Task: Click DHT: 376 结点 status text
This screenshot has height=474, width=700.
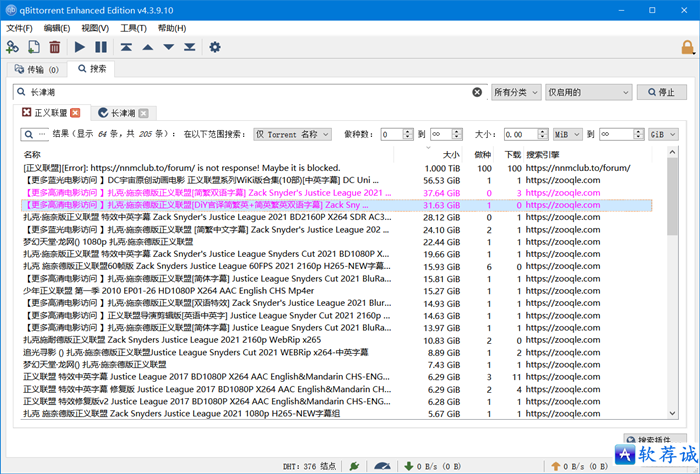Action: click(x=309, y=466)
